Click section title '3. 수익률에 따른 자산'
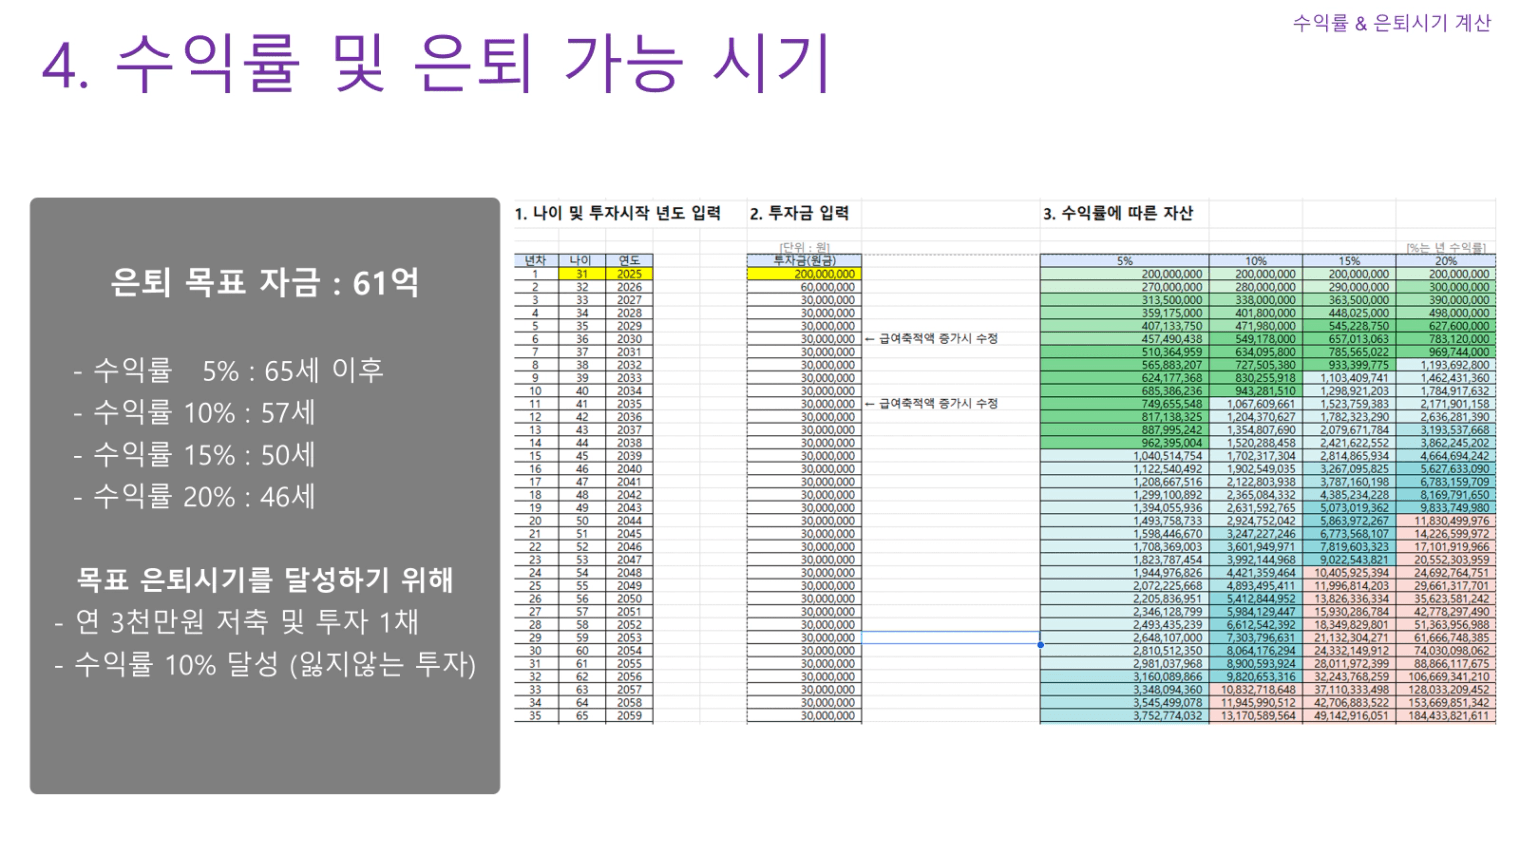The height and width of the screenshot is (855, 1520). coord(1117,213)
